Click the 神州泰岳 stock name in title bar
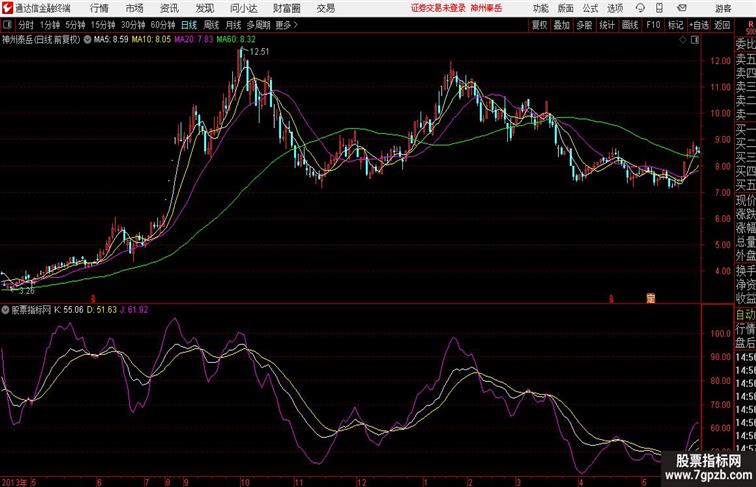The height and width of the screenshot is (487, 756). point(486,8)
